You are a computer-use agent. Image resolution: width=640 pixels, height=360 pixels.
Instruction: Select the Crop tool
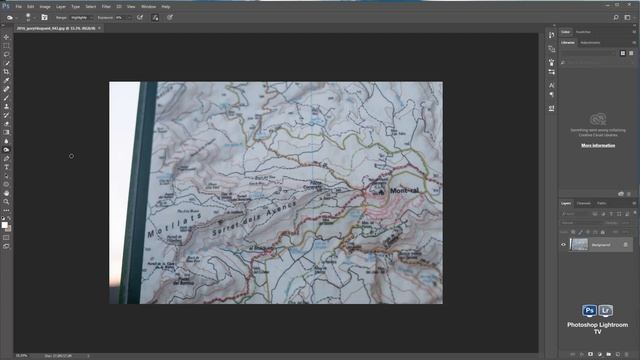pos(6,72)
